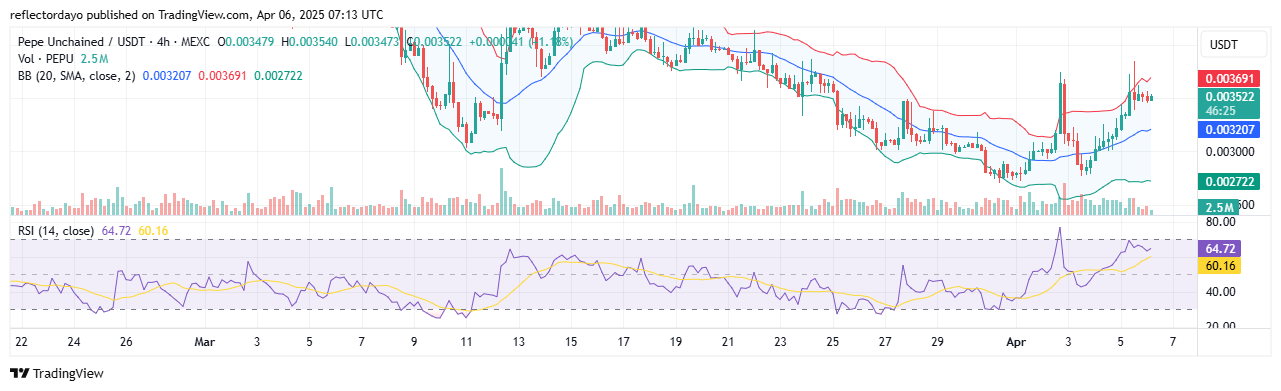Click the 27 date on time axis

pos(884,342)
